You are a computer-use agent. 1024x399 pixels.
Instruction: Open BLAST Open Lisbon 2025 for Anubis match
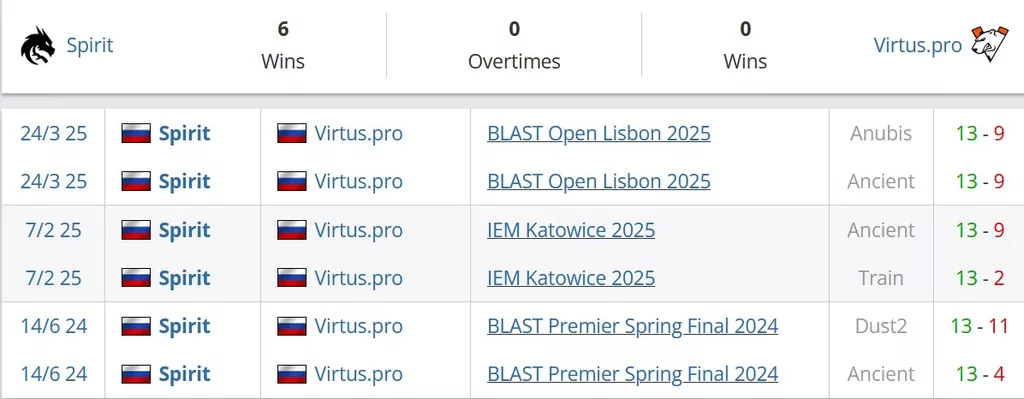[599, 134]
